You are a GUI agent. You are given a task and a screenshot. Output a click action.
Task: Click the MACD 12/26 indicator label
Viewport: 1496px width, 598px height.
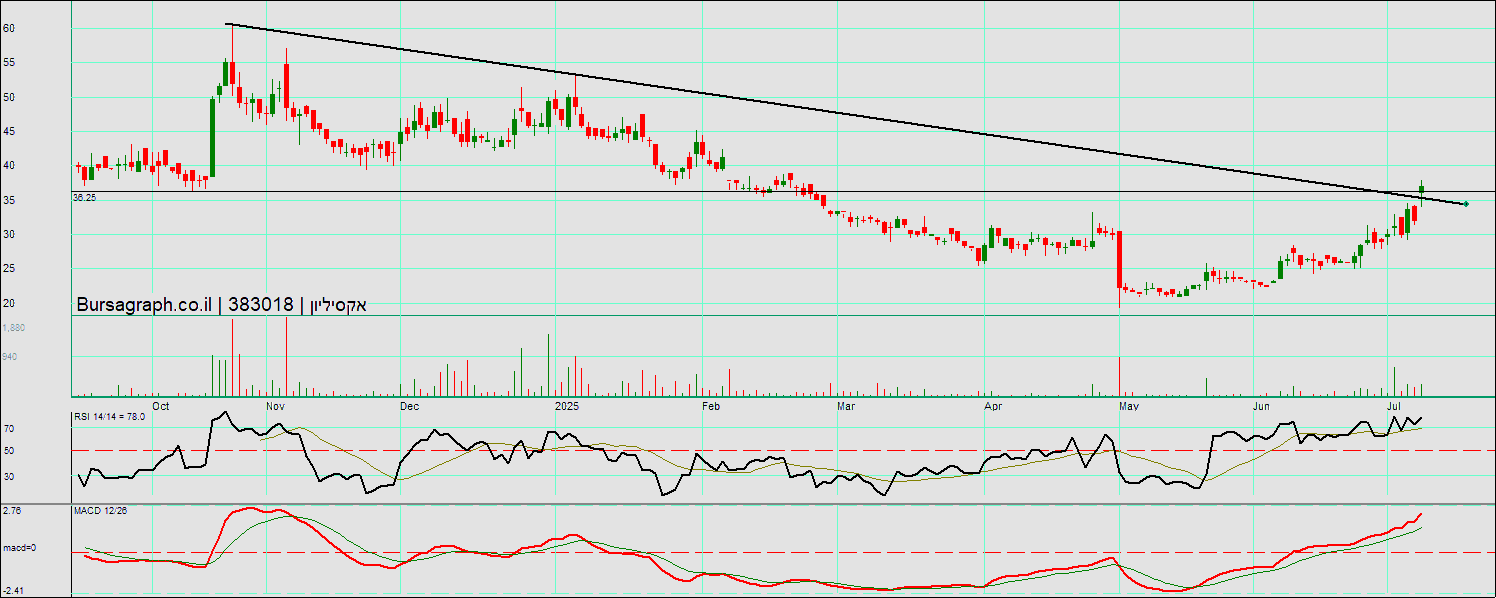coord(100,510)
